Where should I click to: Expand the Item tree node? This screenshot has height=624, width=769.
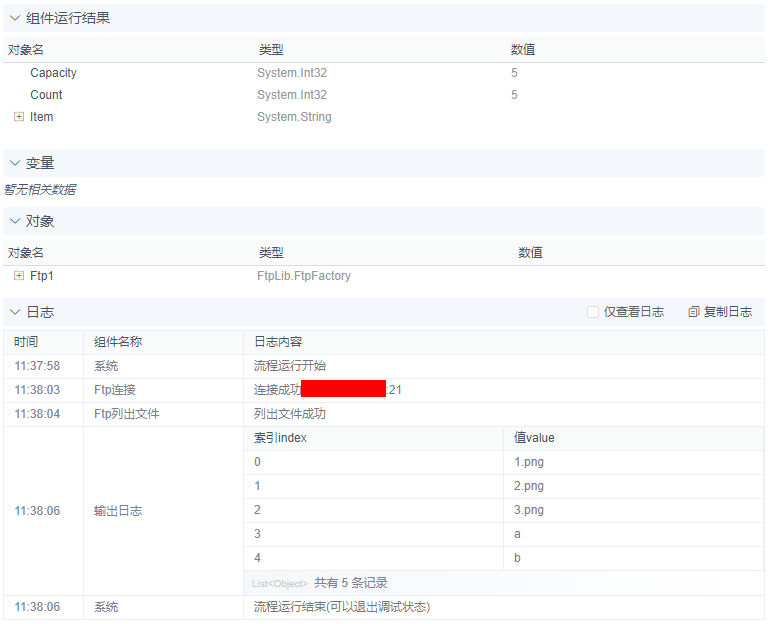pos(19,117)
